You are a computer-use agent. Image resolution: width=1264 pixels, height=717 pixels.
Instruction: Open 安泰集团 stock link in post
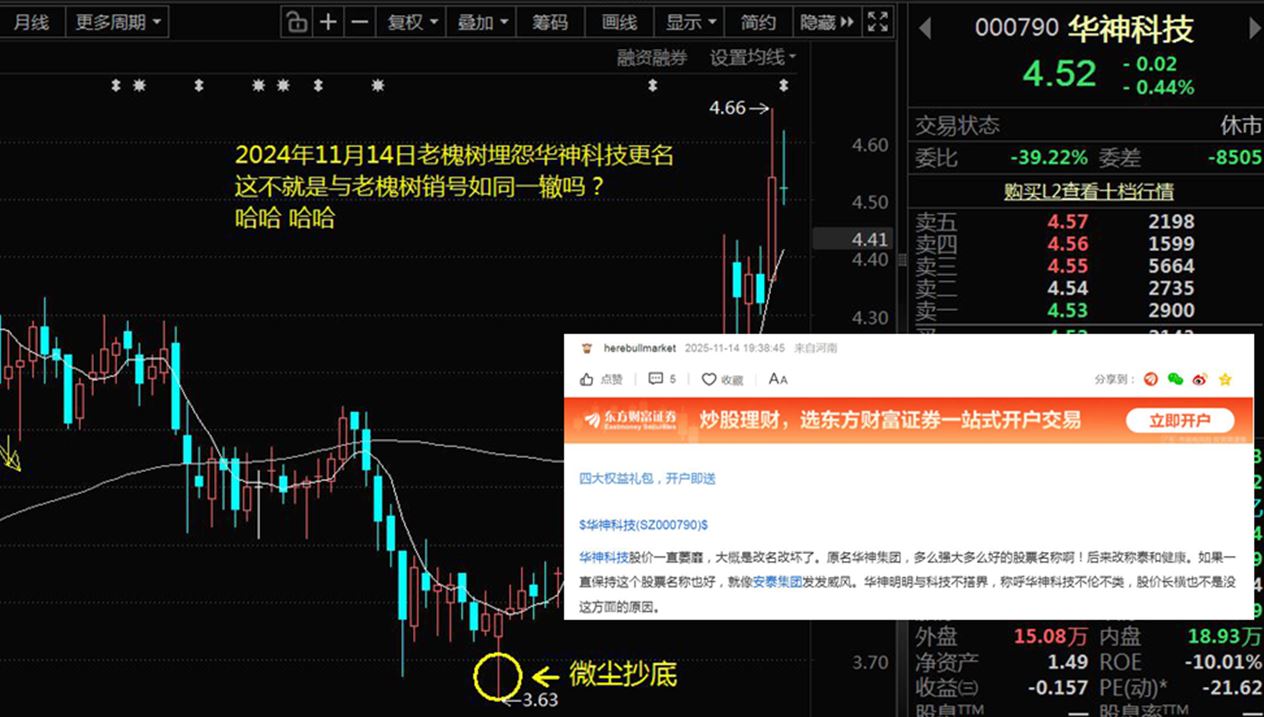[778, 582]
